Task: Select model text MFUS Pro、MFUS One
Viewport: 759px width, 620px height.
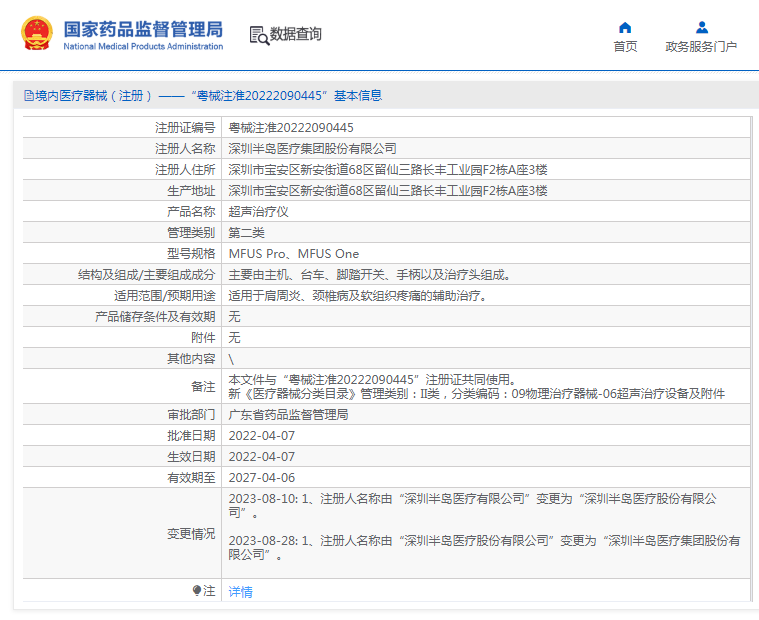Action: pyautogui.click(x=294, y=254)
